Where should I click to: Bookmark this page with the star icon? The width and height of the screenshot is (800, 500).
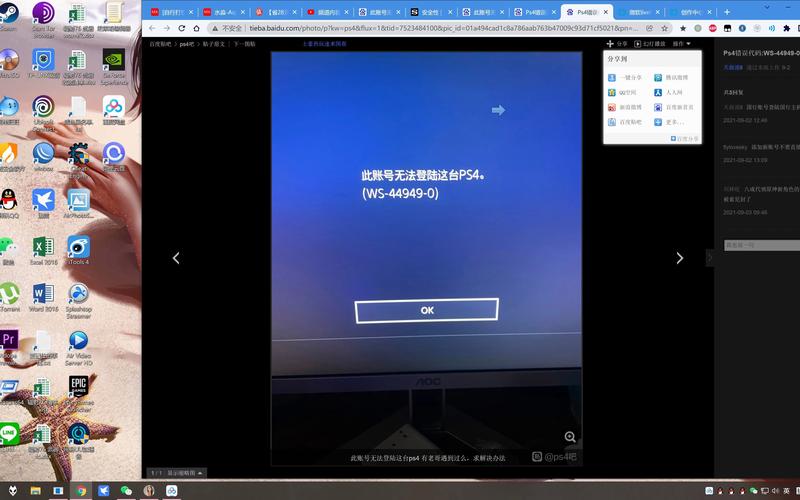664,28
